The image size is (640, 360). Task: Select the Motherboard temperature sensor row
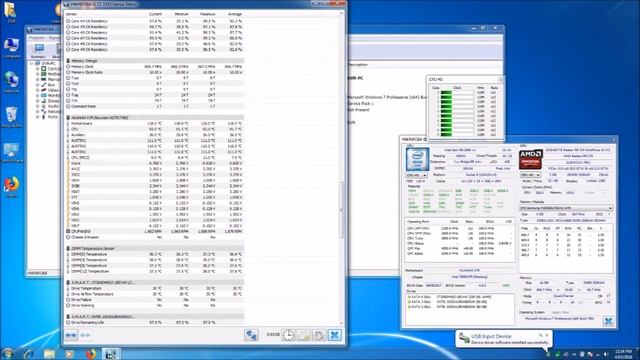(155, 123)
